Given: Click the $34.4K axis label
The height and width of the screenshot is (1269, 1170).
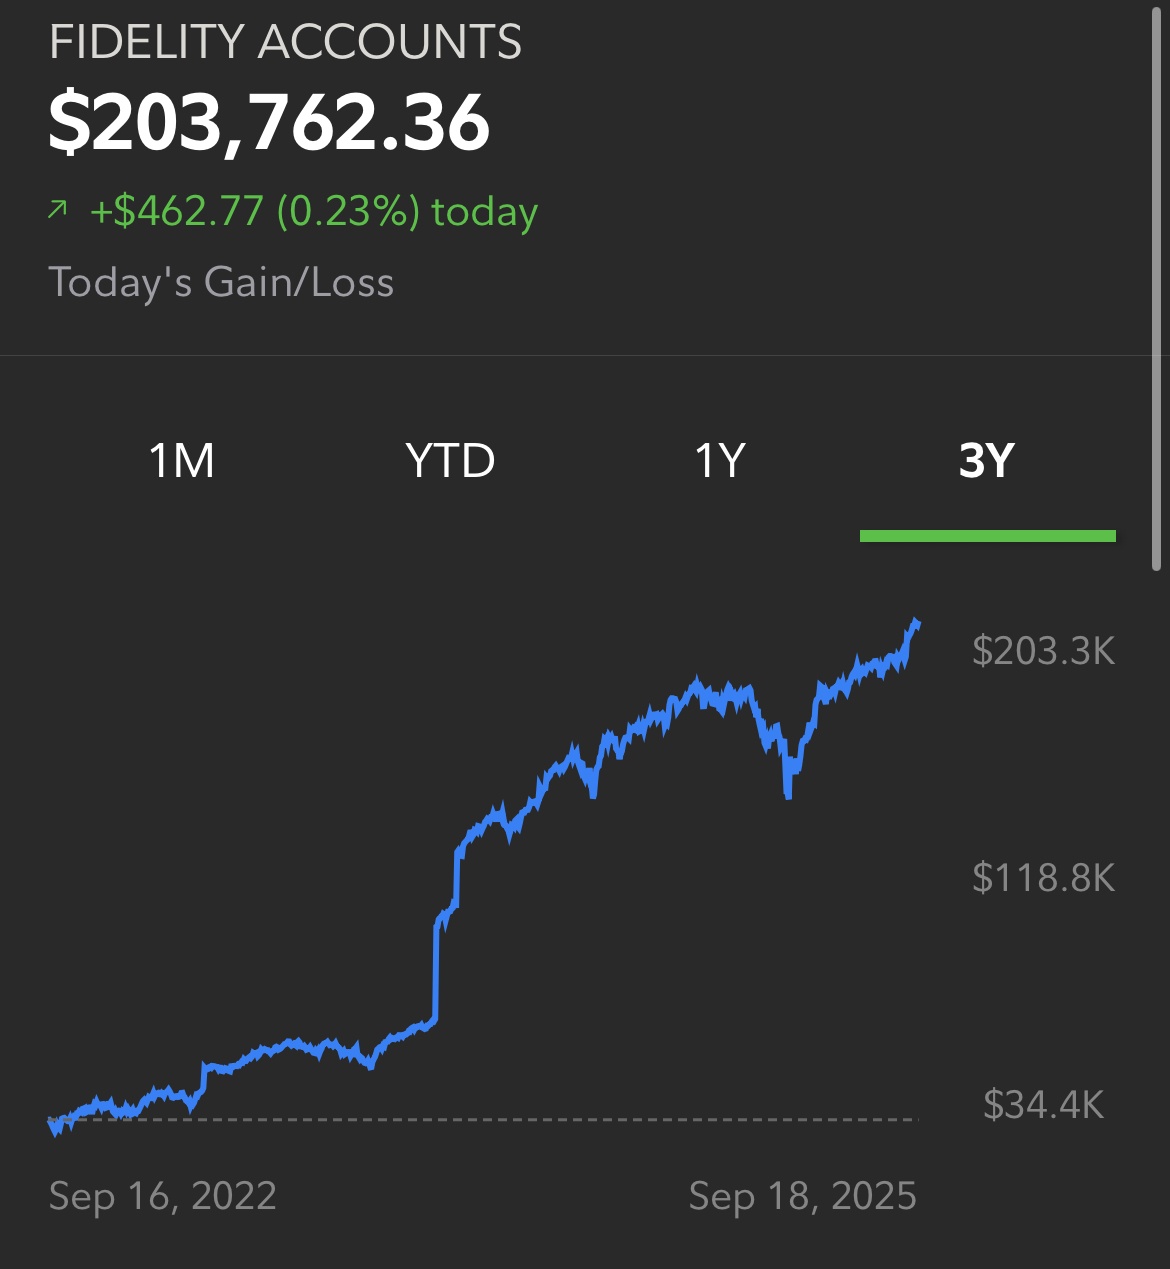Looking at the screenshot, I should click(x=1043, y=1105).
